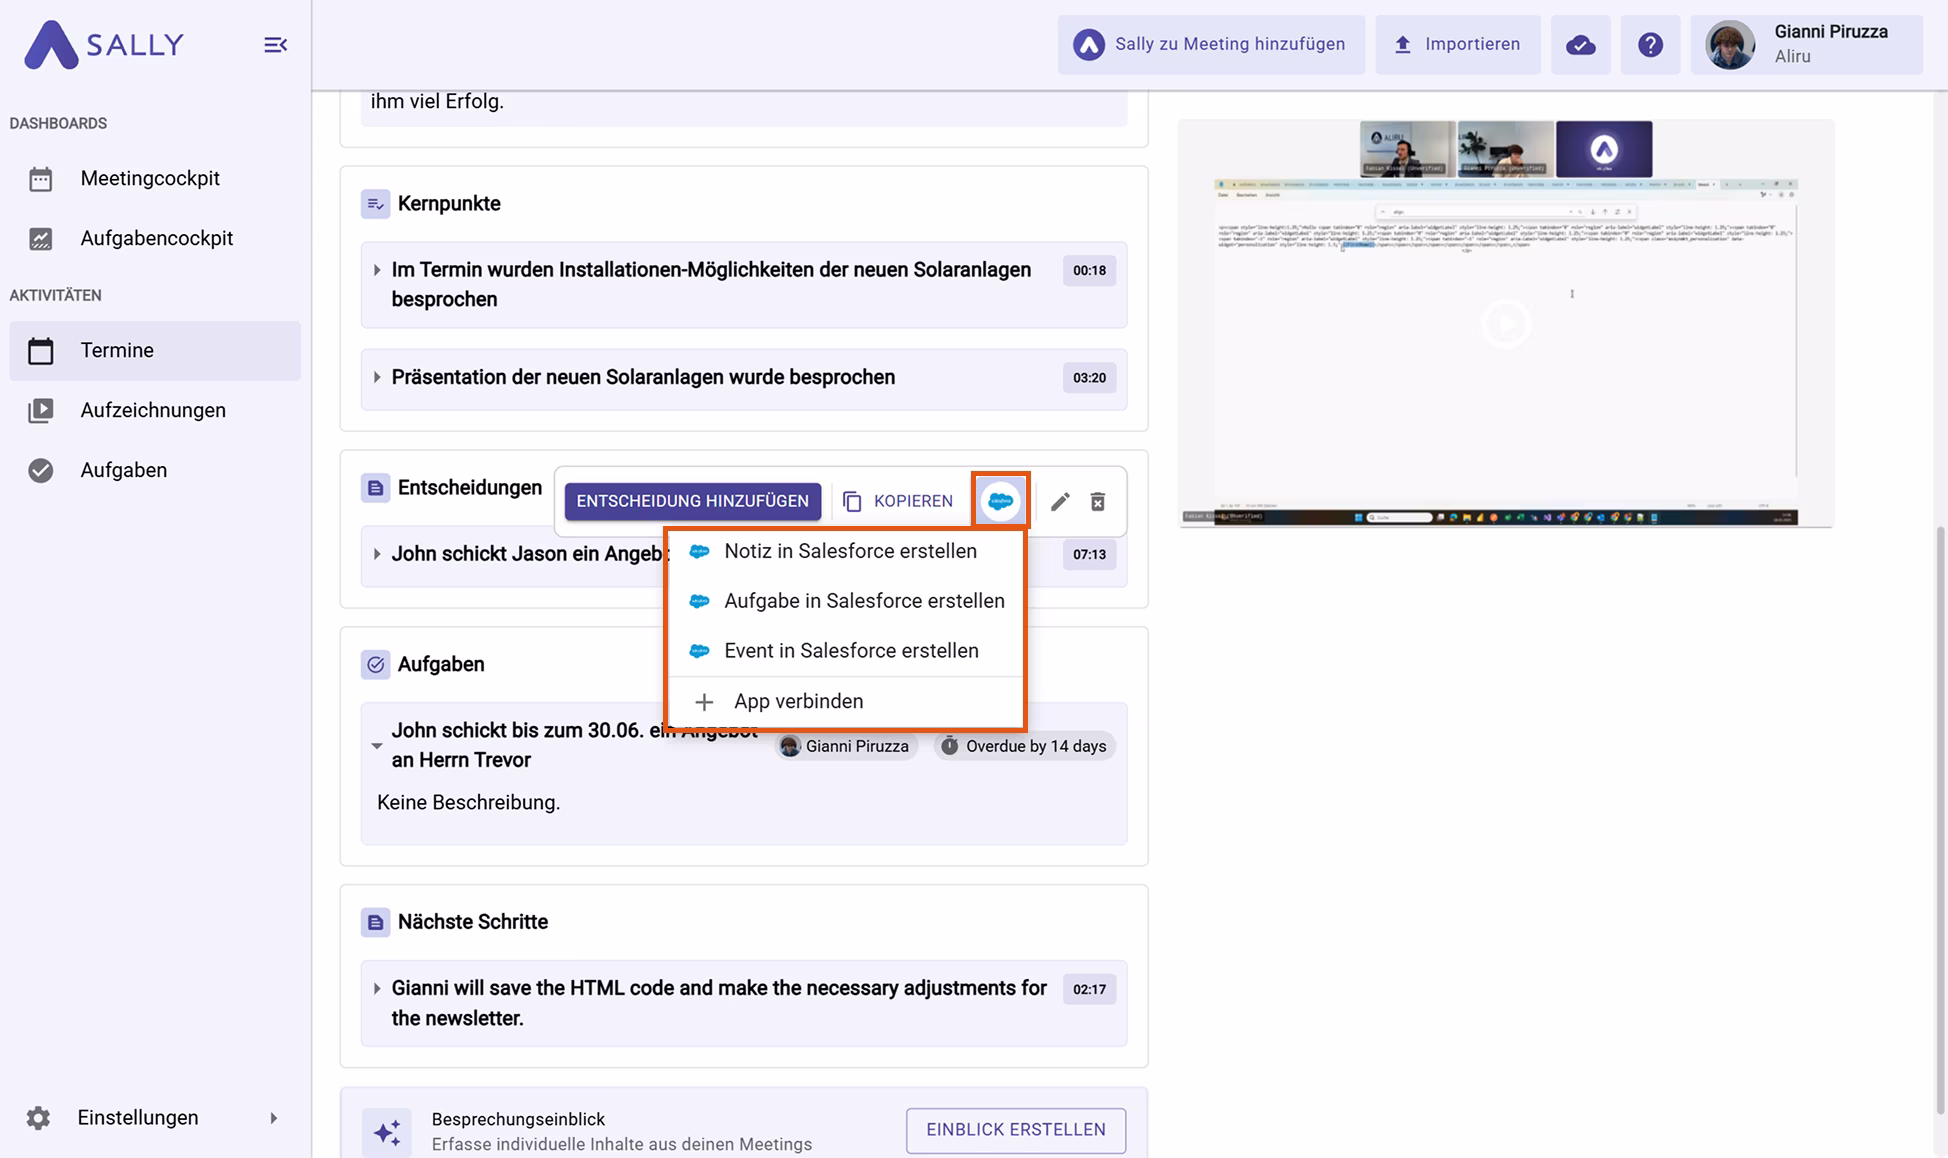Select App verbinden menu entry
Image resolution: width=1948 pixels, height=1158 pixels.
[846, 701]
